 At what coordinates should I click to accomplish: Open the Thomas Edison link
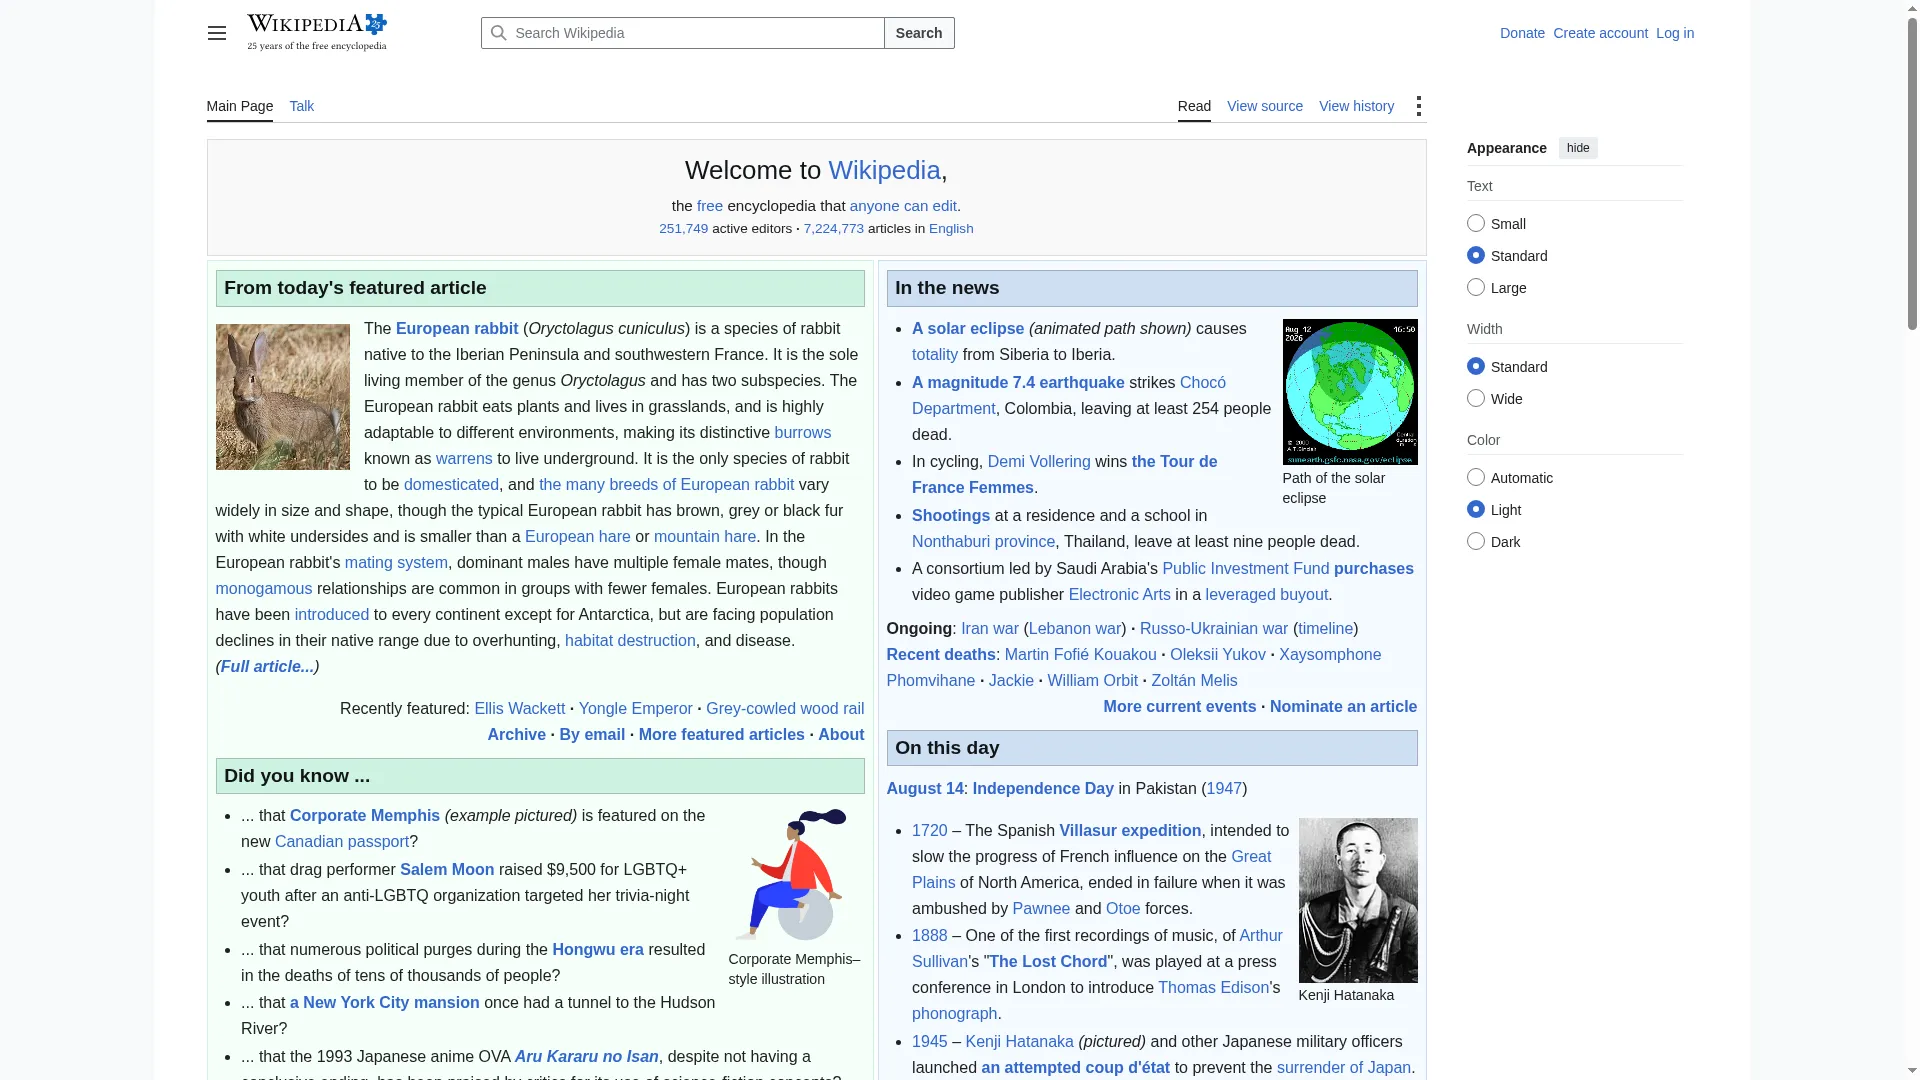tap(1213, 987)
